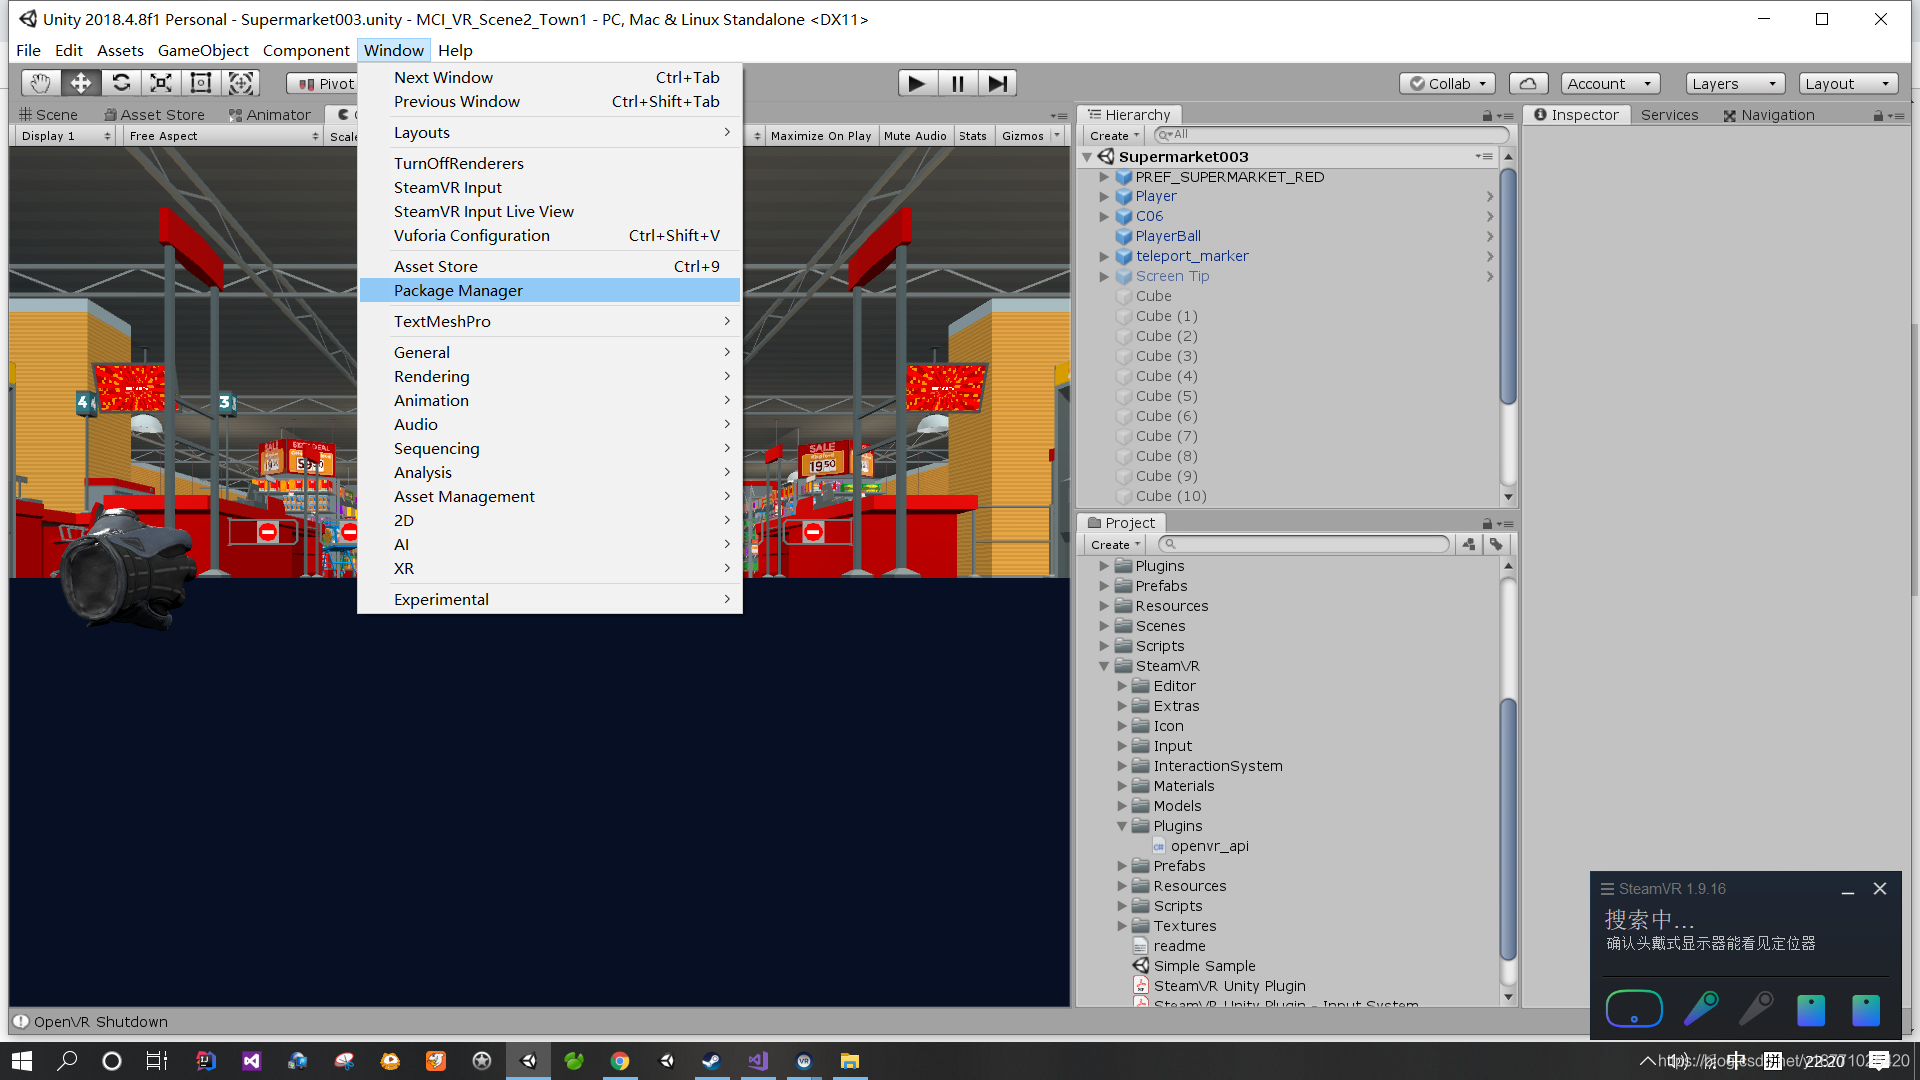This screenshot has height=1080, width=1920.
Task: Click the headset icon in SteamVR status window
Action: [1634, 1009]
